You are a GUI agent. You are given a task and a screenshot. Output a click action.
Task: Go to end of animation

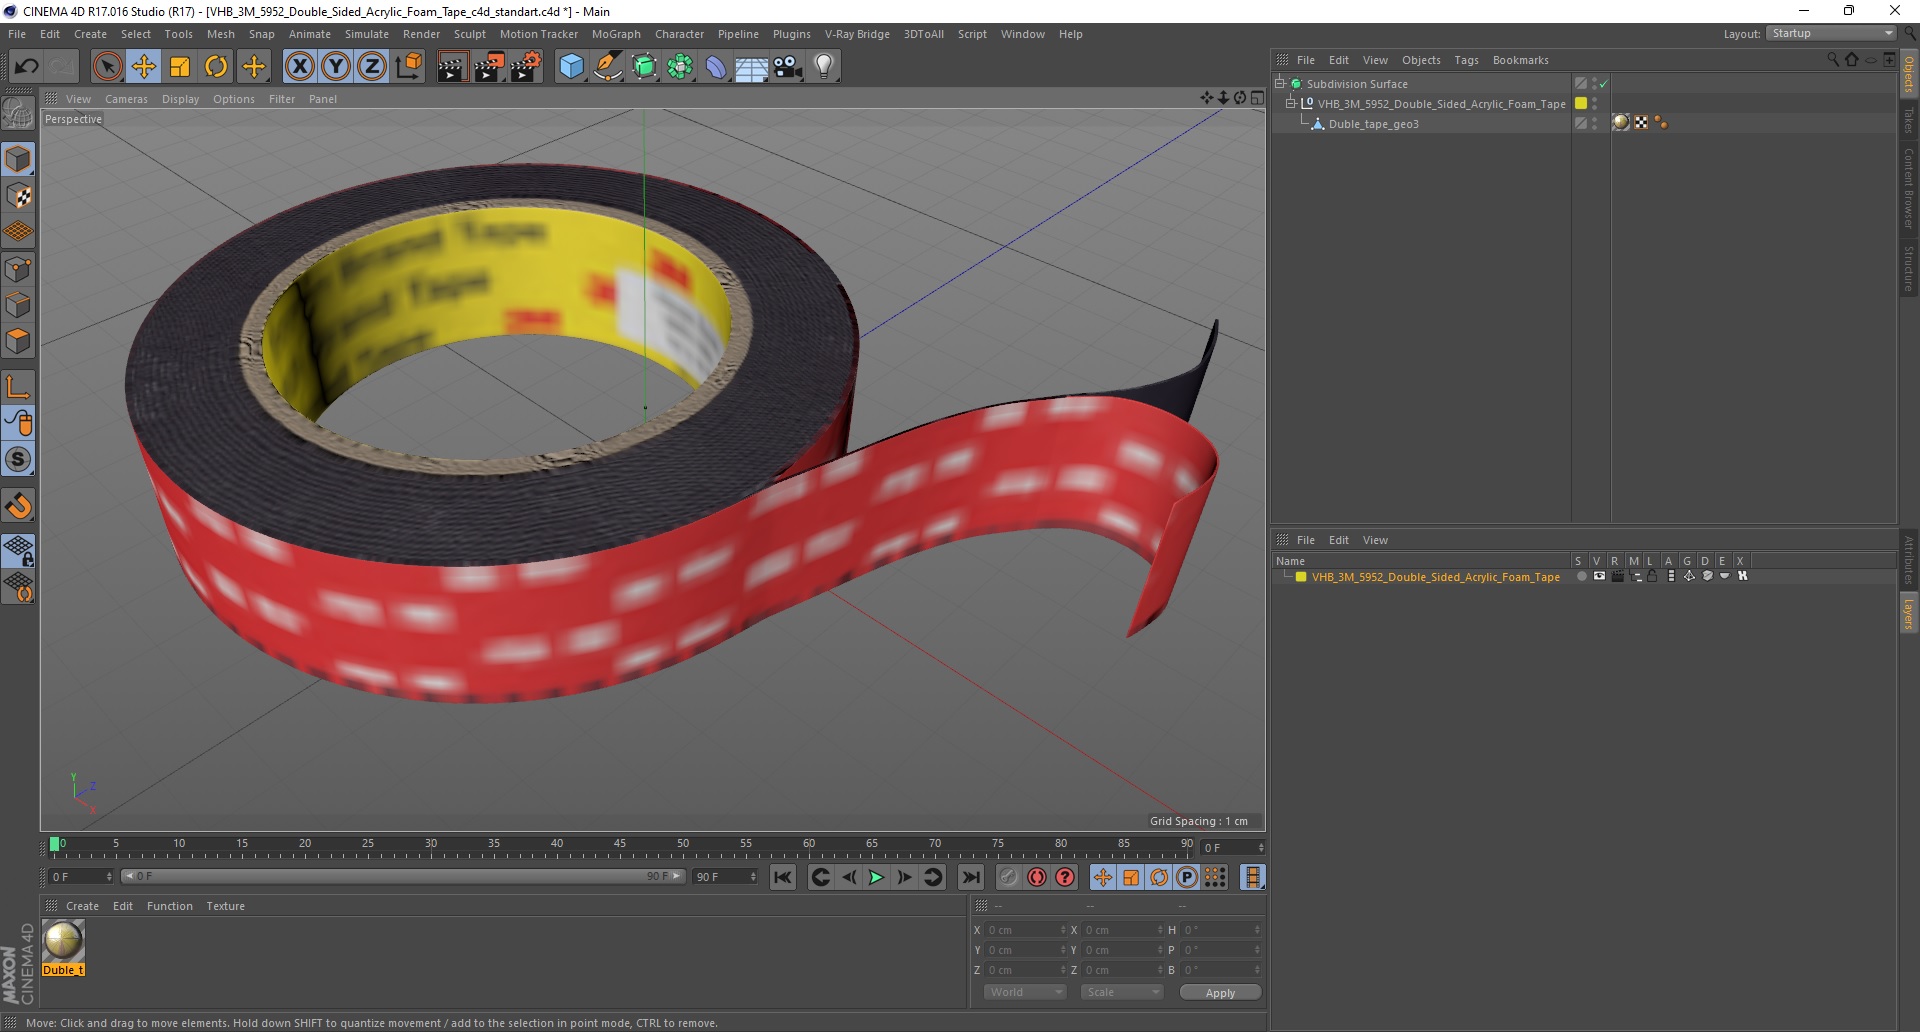(x=970, y=877)
